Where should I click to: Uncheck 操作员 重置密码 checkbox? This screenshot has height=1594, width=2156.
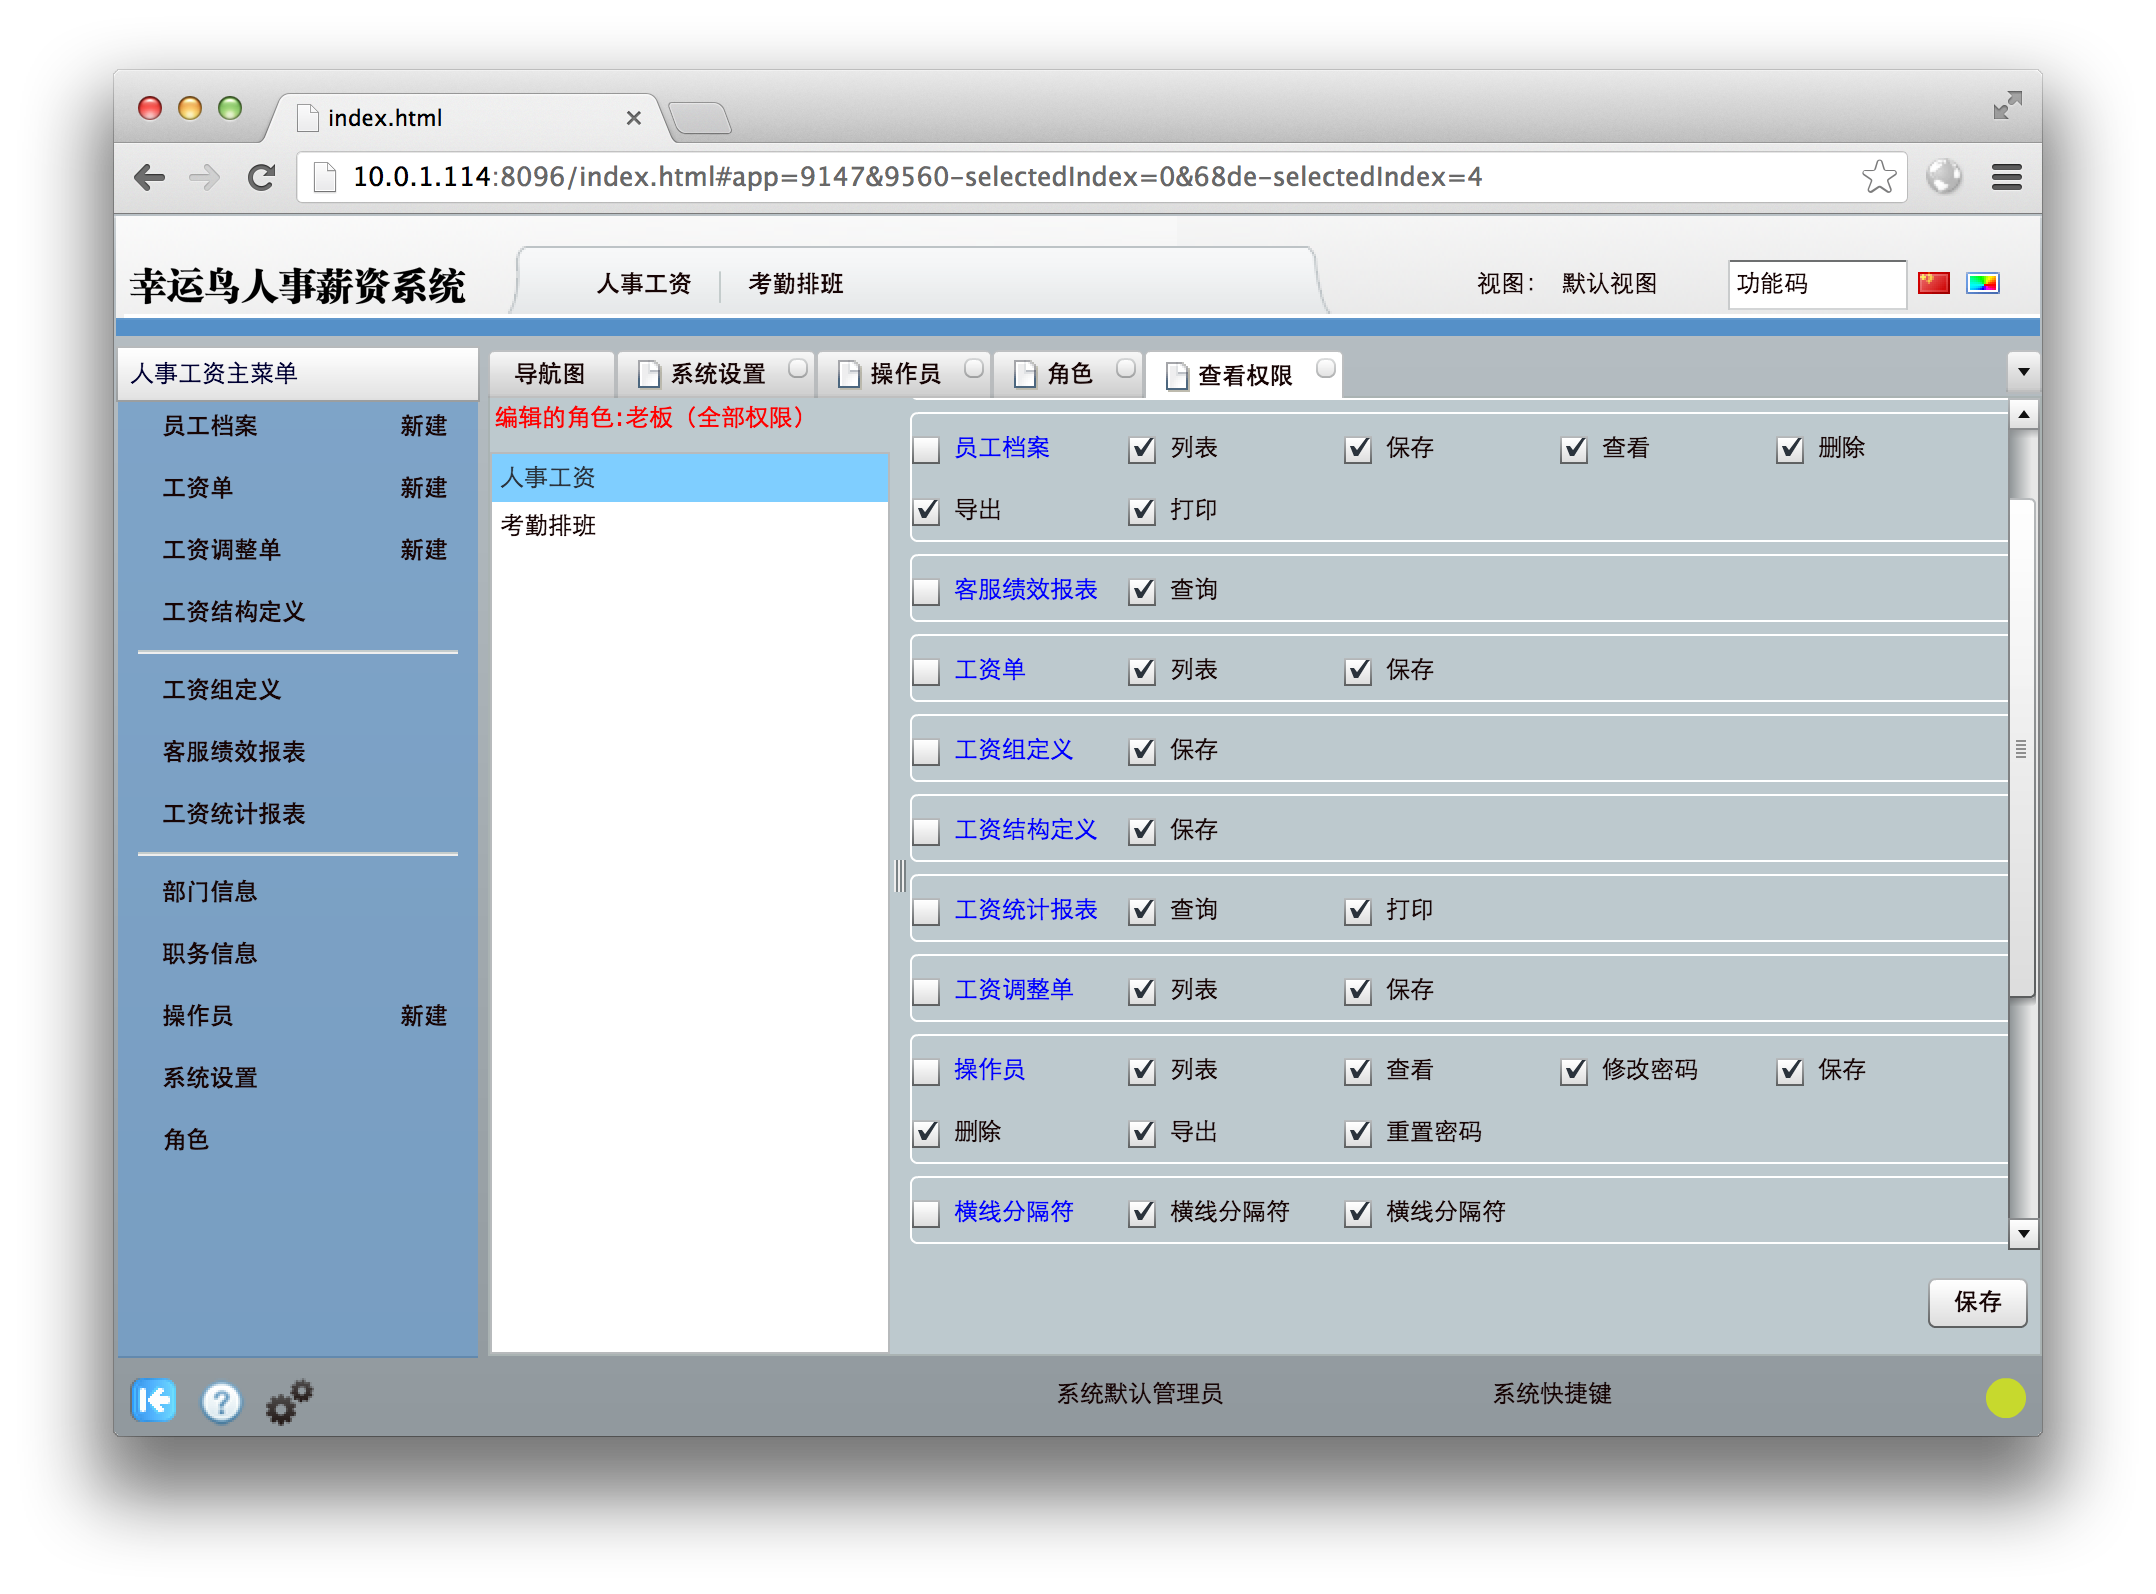(x=1358, y=1133)
